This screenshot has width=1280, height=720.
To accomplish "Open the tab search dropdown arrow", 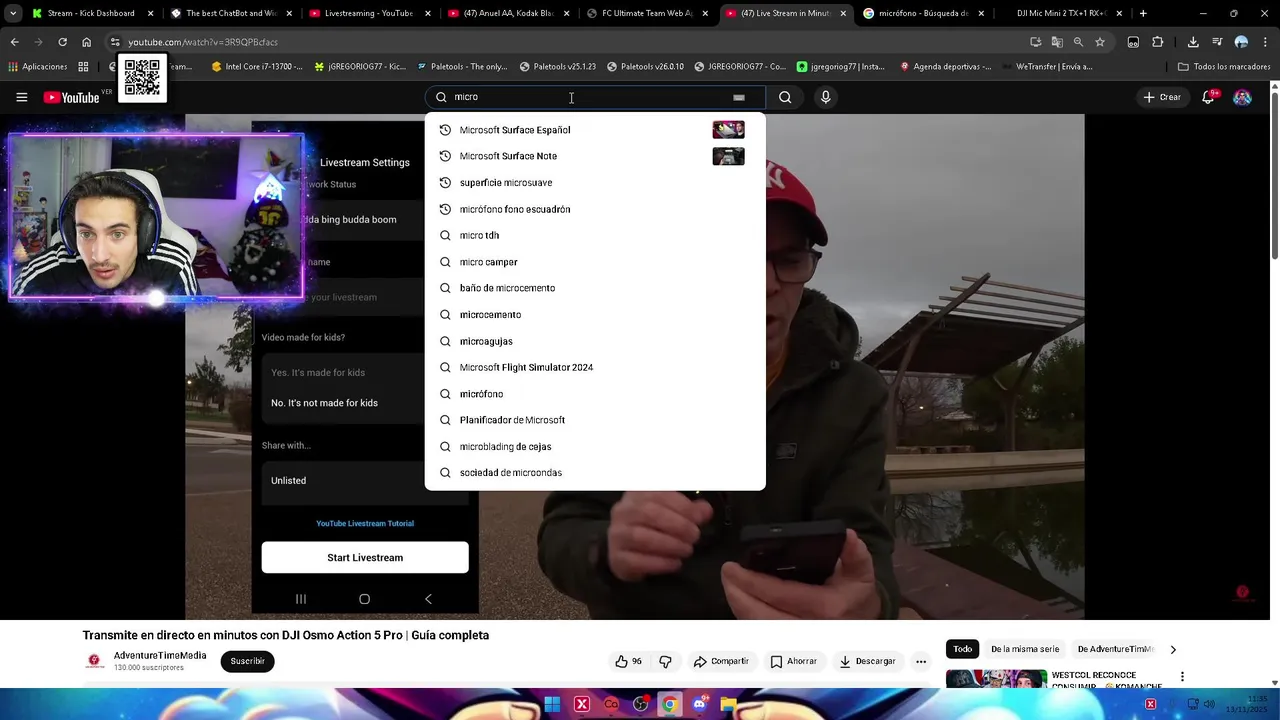I will click(12, 13).
